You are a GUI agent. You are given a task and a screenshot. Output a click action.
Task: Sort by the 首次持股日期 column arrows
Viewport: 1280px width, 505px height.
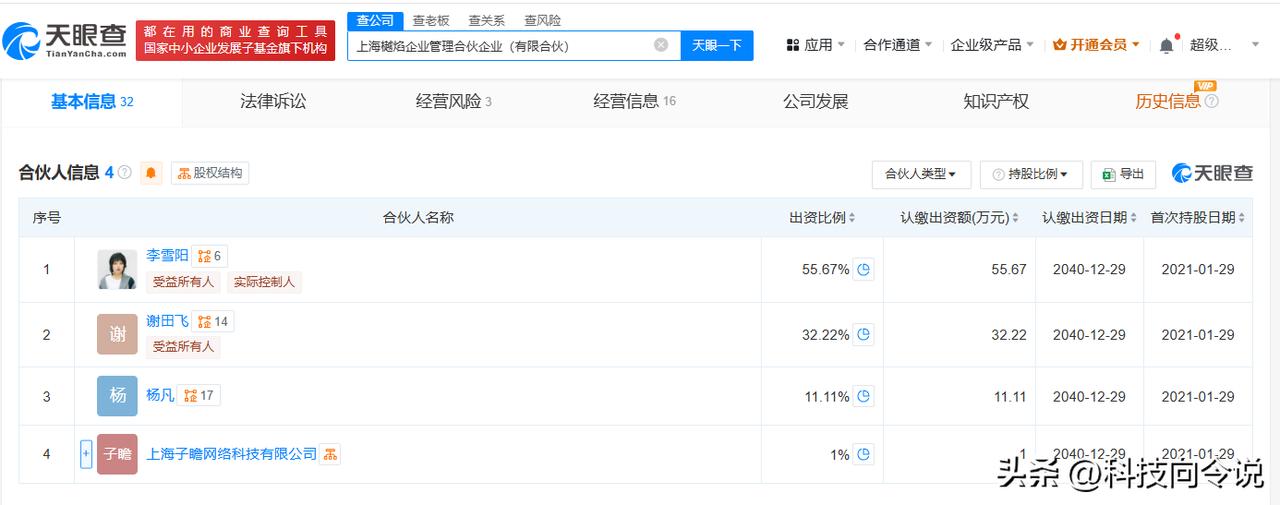tap(1242, 218)
